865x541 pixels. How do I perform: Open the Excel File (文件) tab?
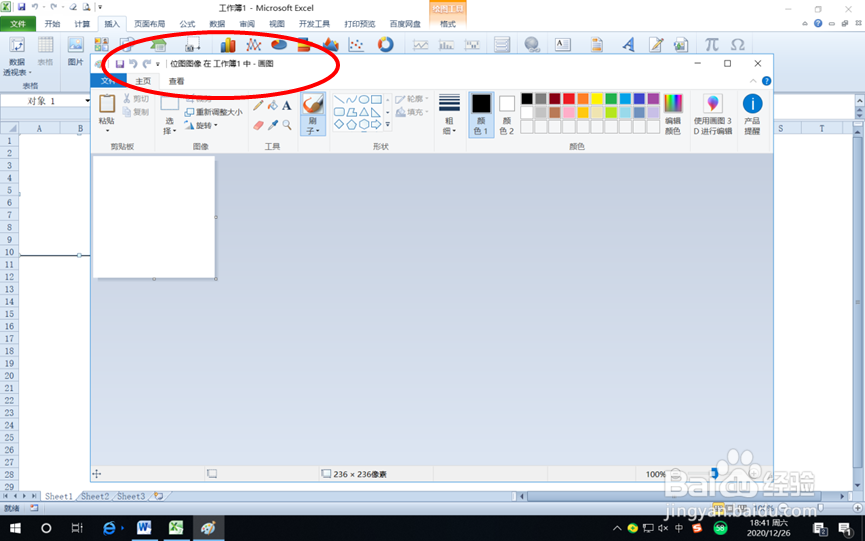18,24
